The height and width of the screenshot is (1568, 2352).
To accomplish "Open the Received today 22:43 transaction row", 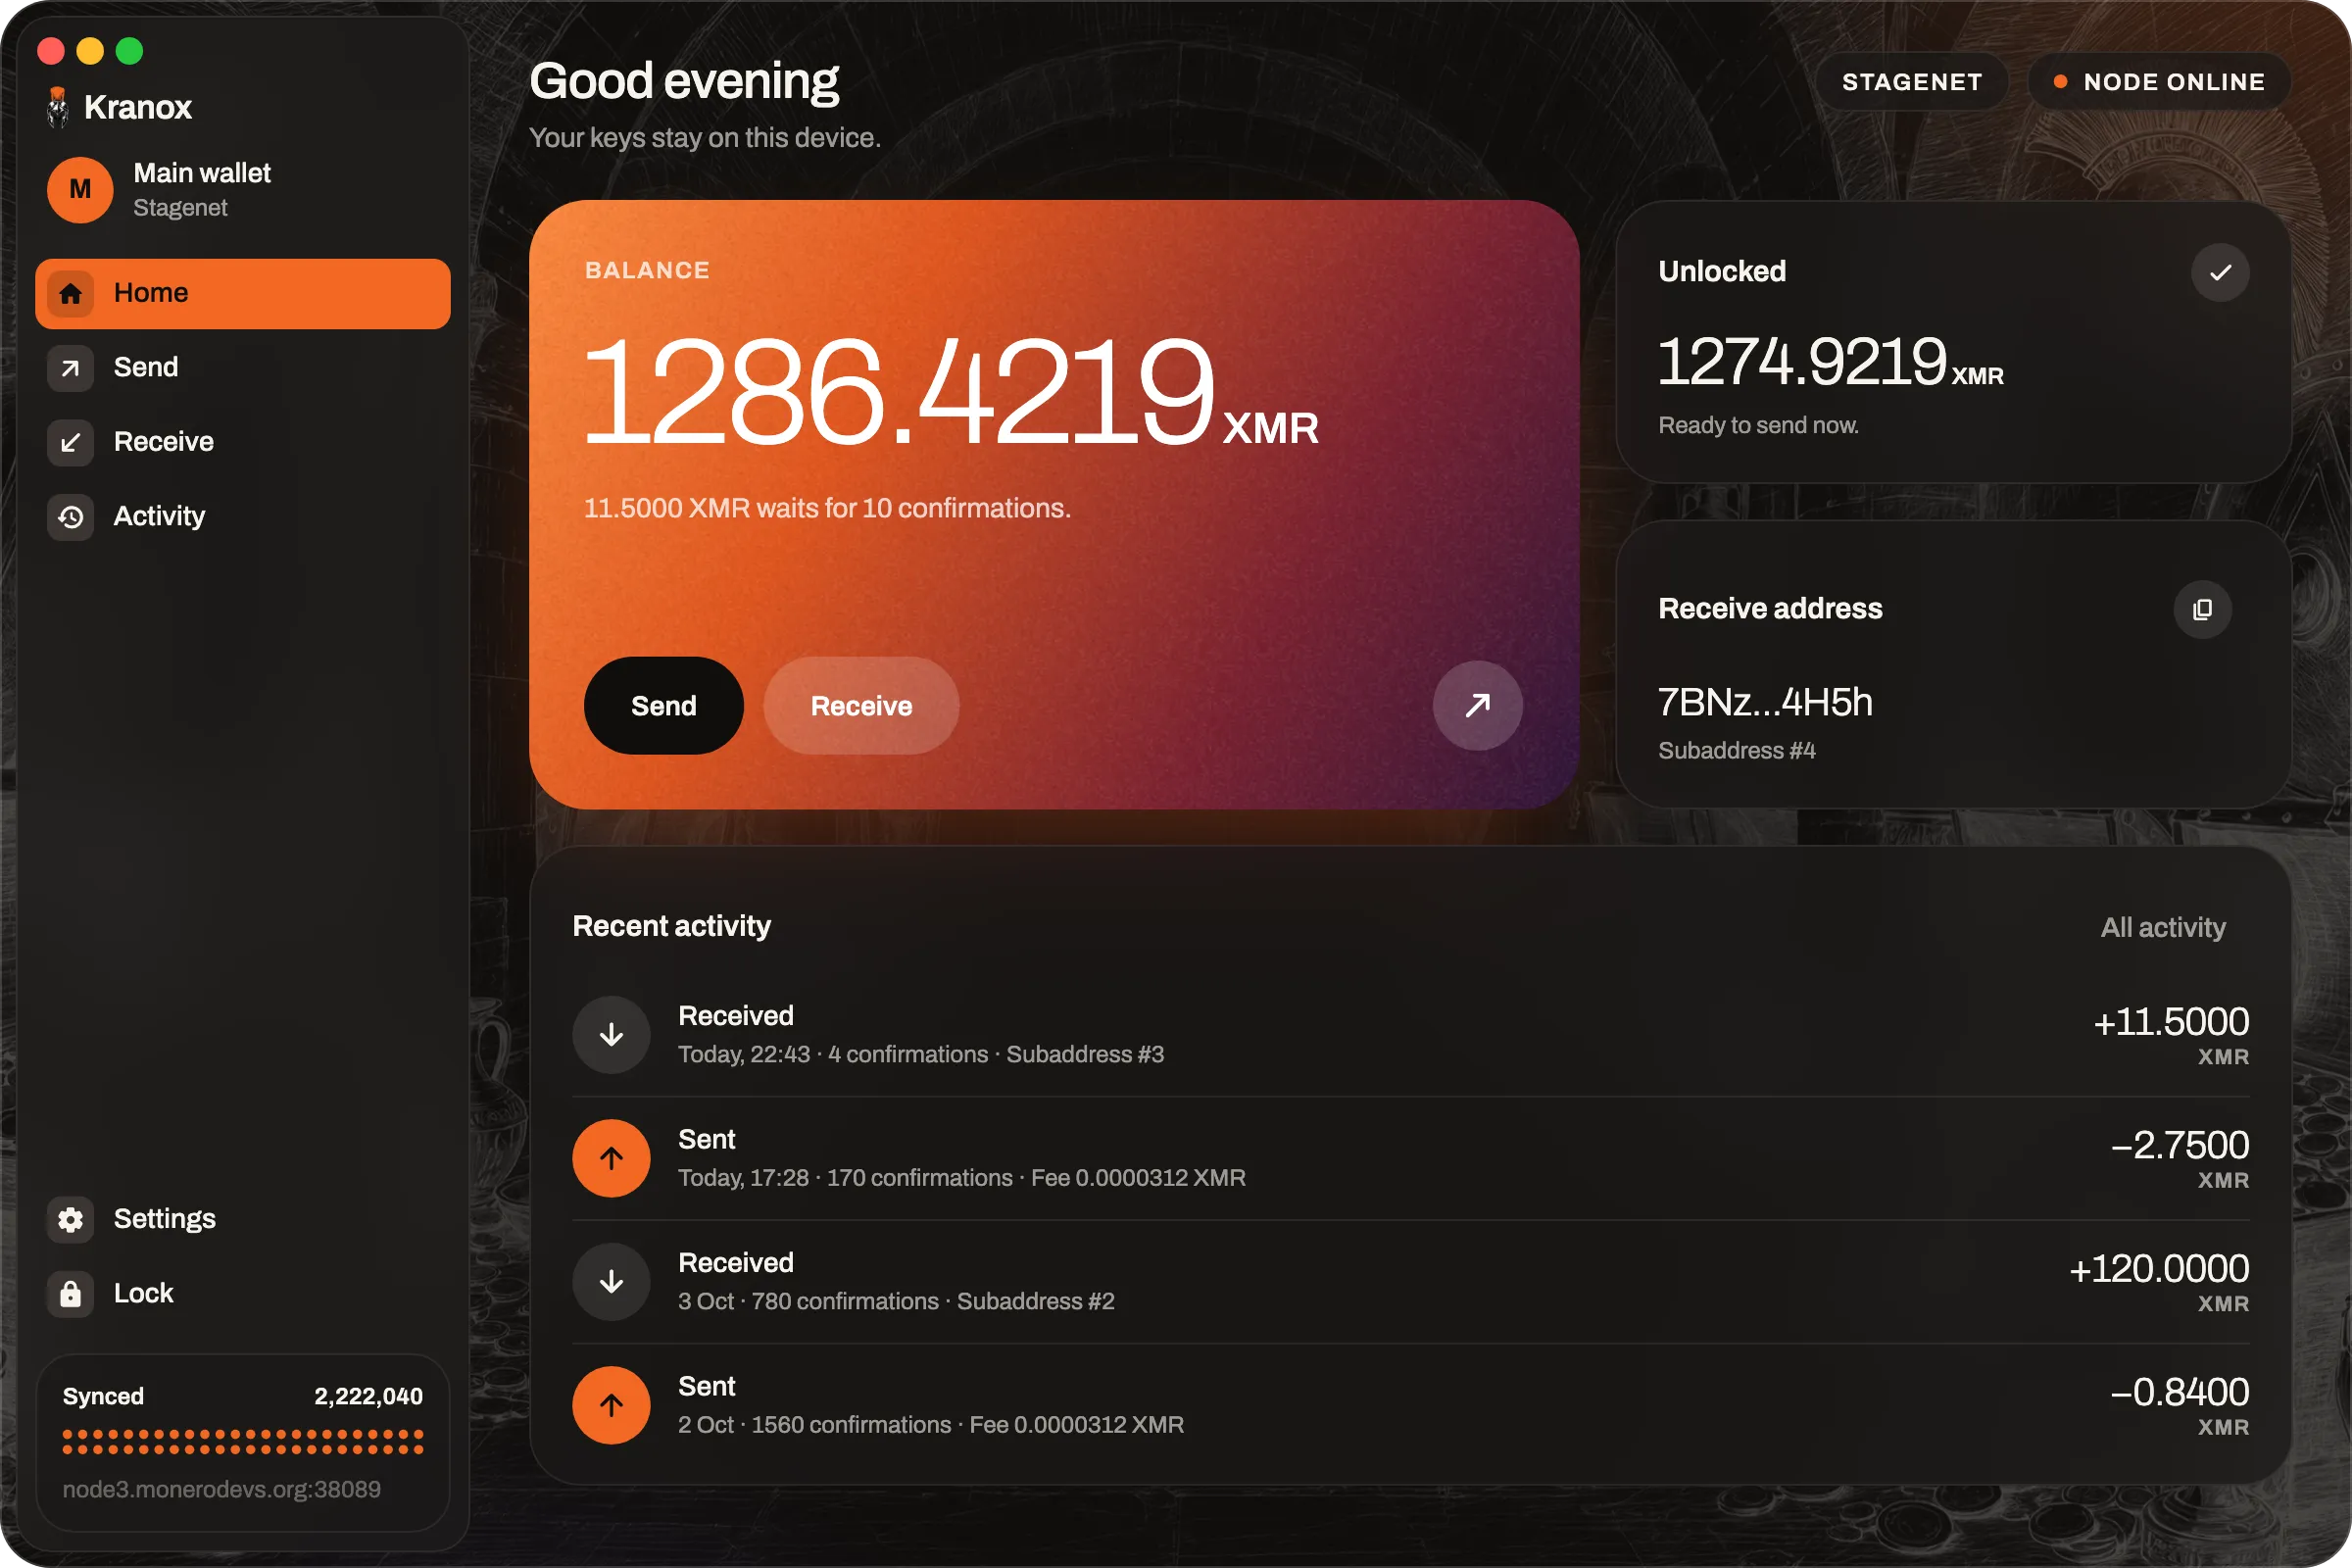I will point(1411,1035).
